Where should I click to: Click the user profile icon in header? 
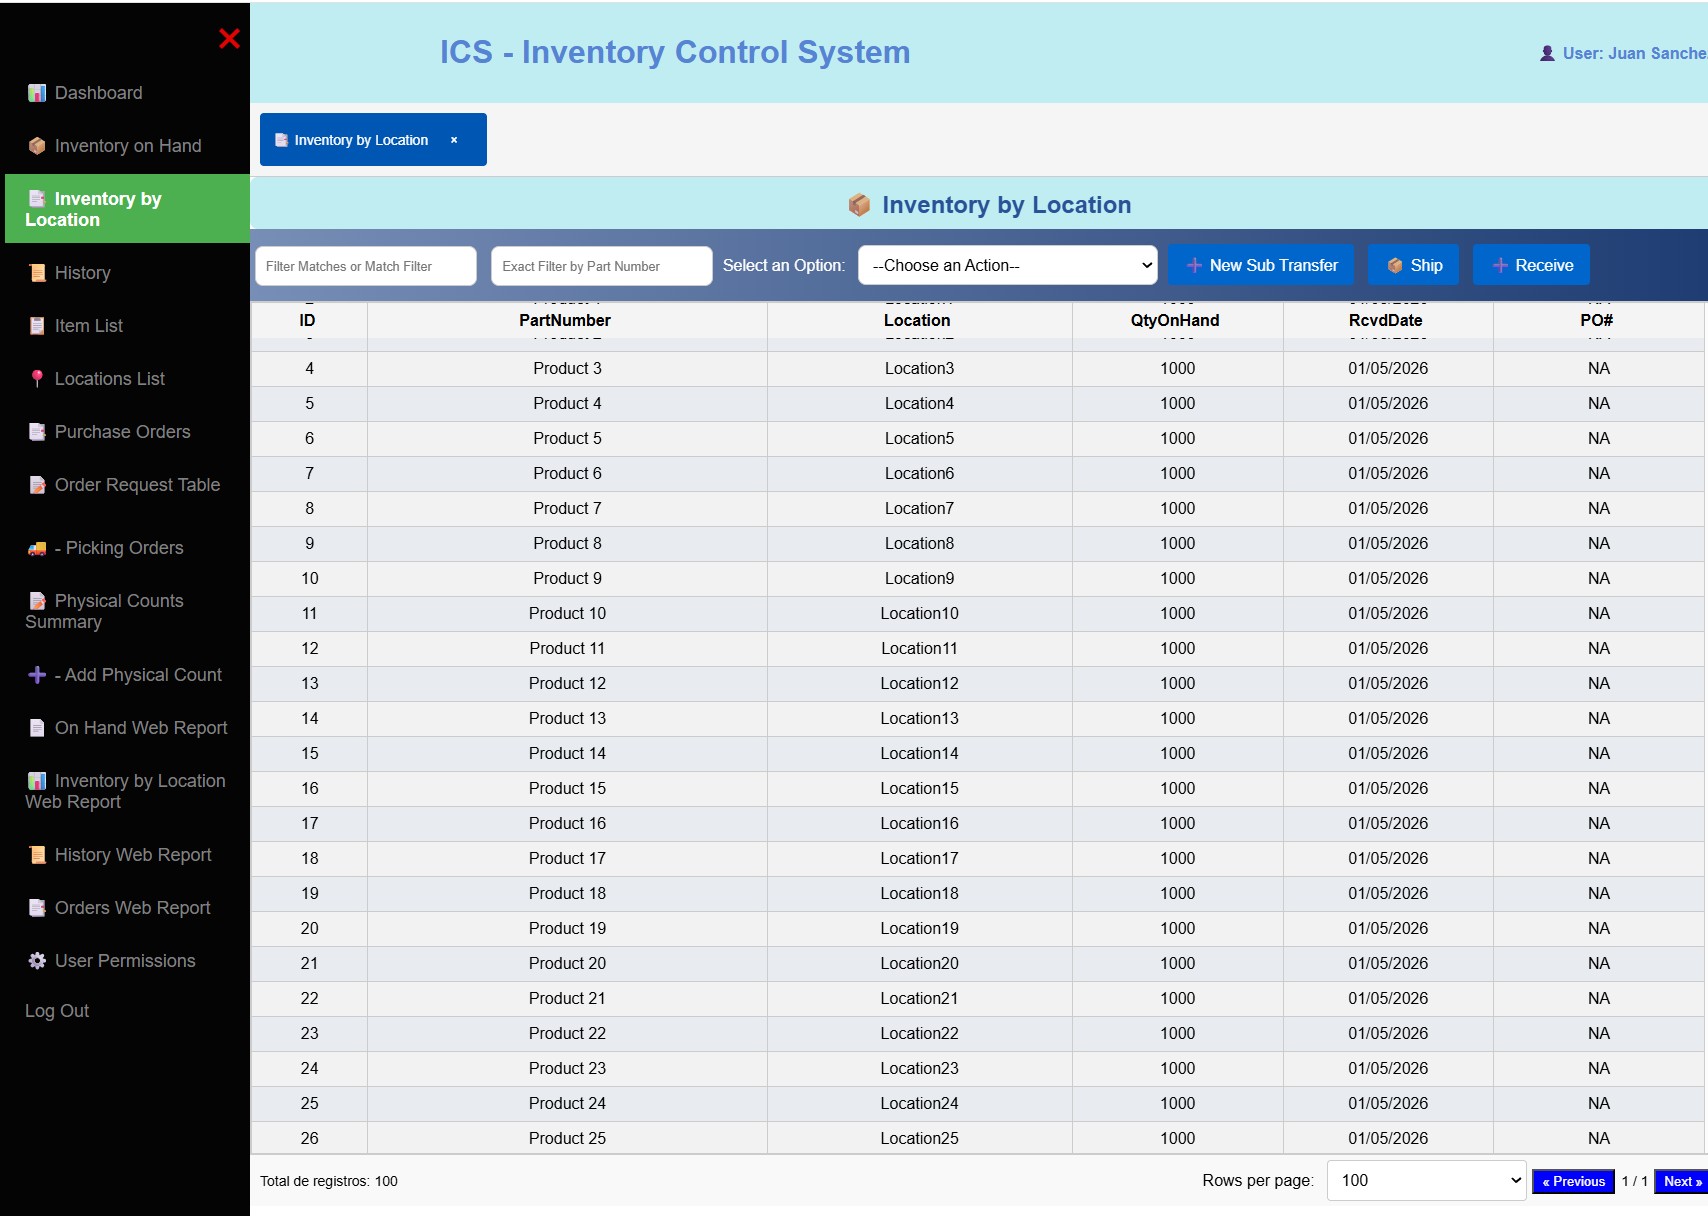click(1547, 54)
